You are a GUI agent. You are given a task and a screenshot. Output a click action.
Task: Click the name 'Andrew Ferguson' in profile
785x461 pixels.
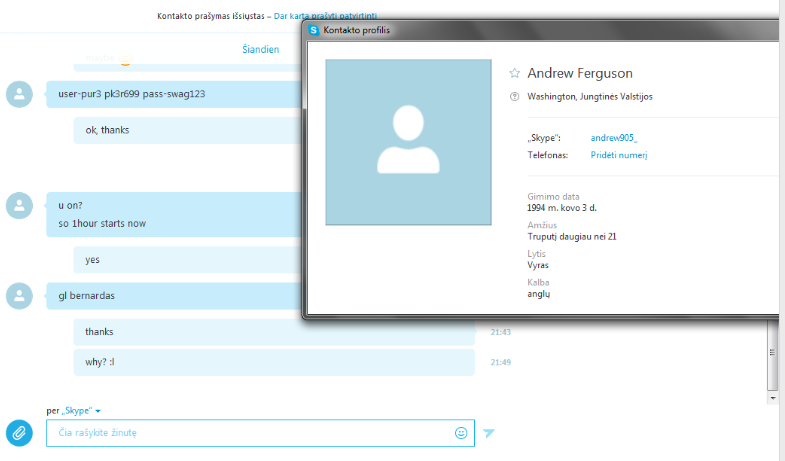tap(580, 74)
